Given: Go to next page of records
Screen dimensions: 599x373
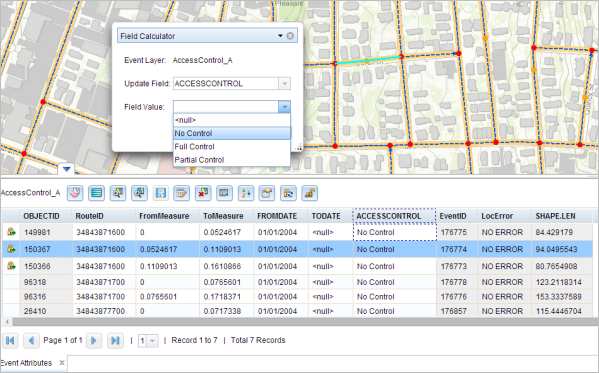Looking at the screenshot, I should pos(94,340).
